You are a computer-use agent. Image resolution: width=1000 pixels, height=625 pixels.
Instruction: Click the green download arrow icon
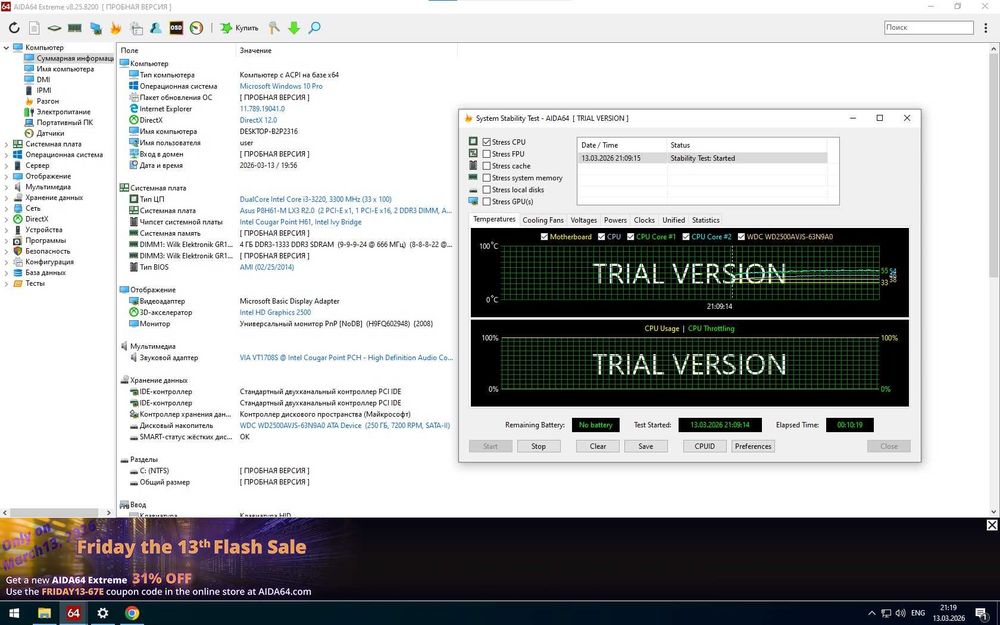click(294, 28)
